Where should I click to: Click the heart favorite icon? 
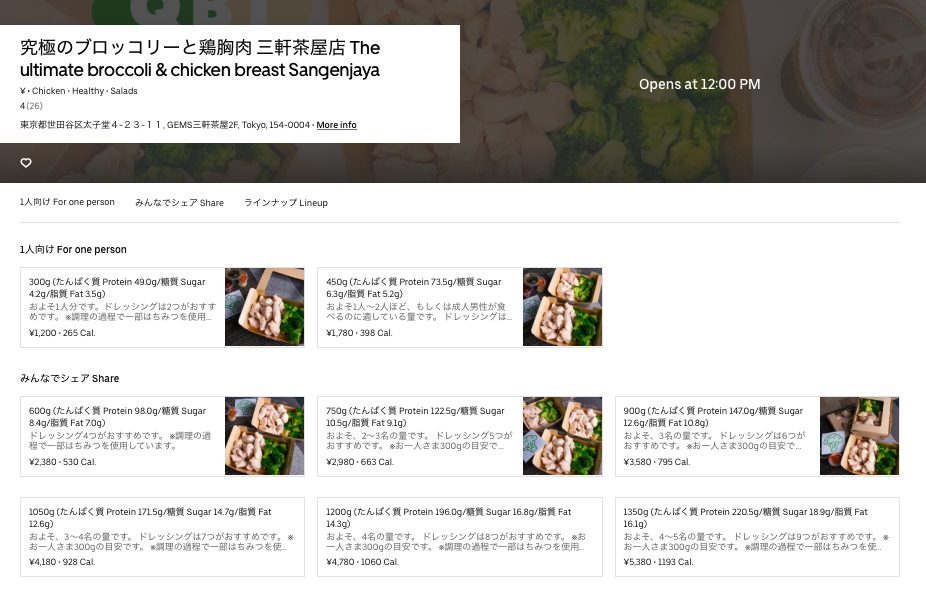tap(26, 163)
